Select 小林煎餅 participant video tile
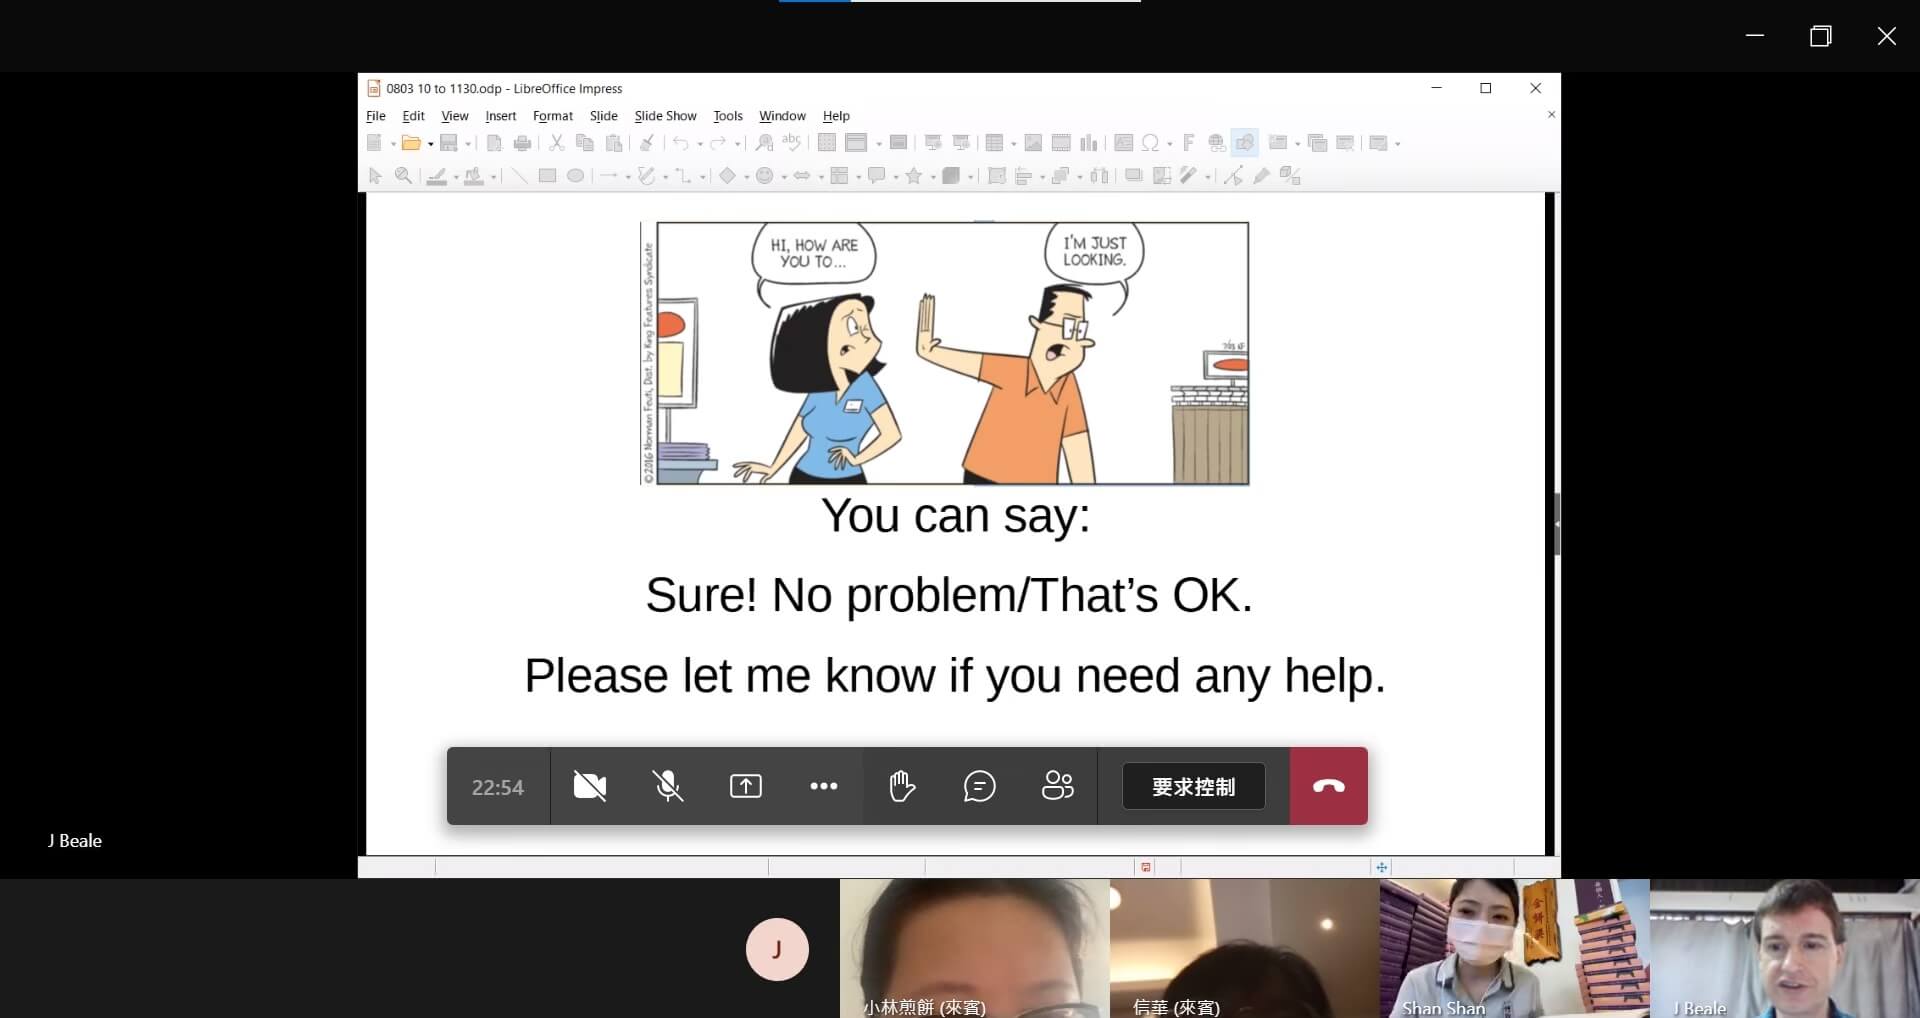 pos(975,949)
